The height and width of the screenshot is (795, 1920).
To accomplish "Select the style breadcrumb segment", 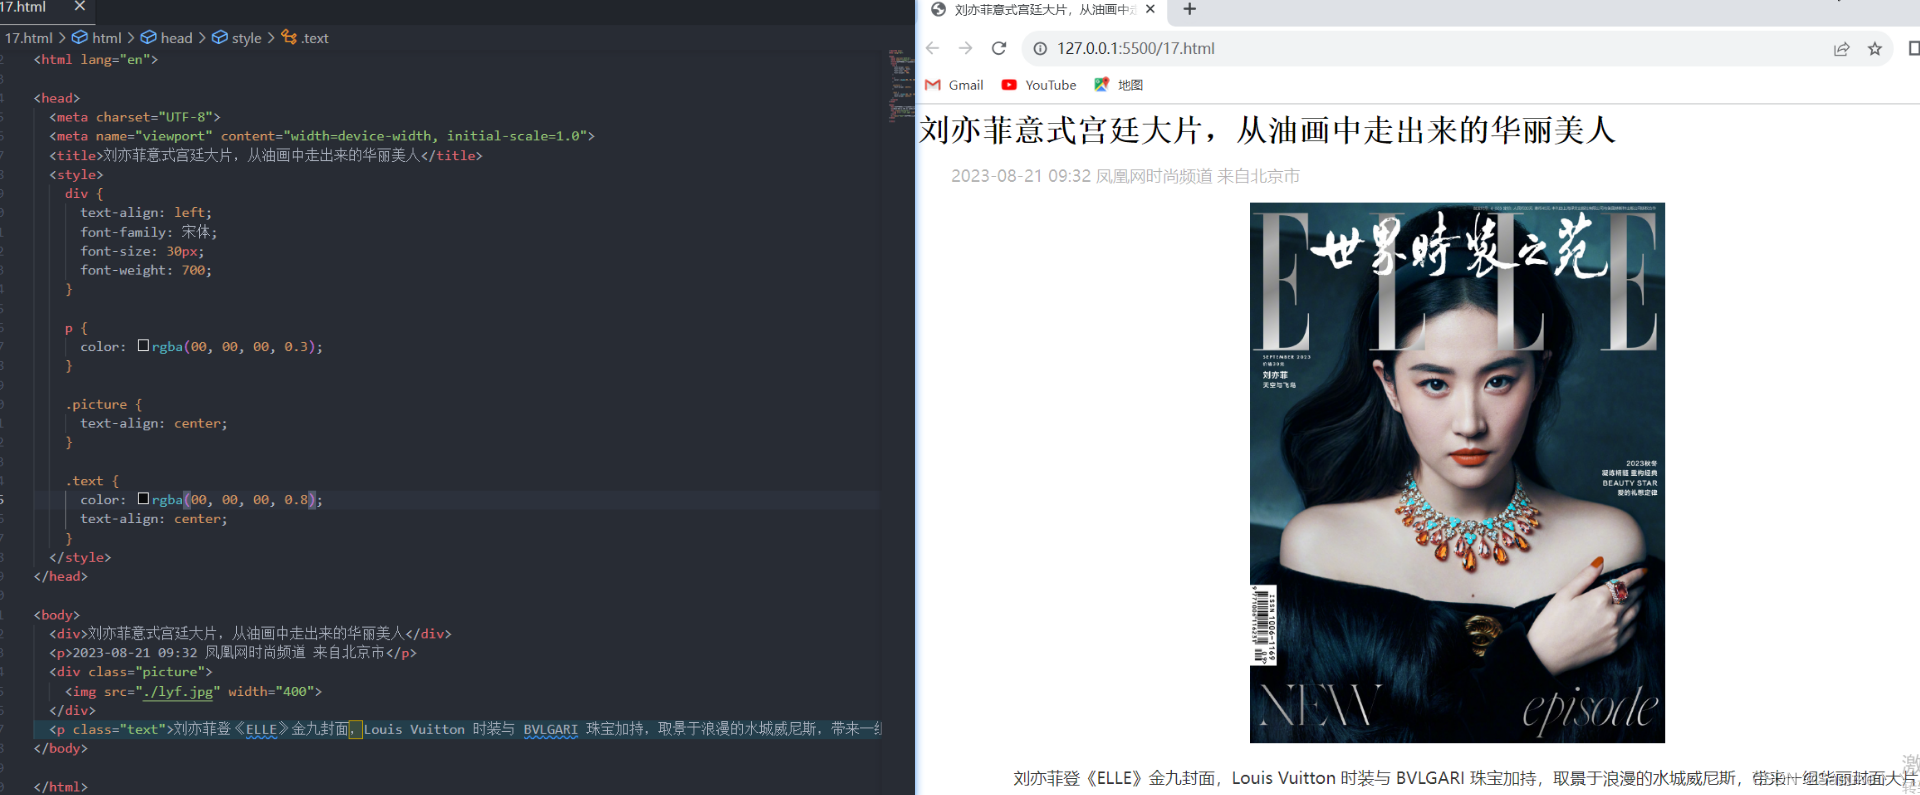I will [237, 38].
